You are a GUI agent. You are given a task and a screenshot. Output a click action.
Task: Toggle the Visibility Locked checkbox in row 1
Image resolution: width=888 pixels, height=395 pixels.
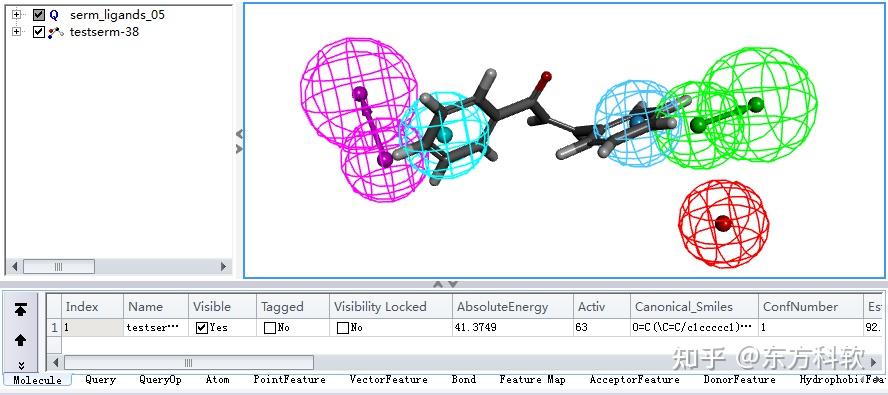click(342, 328)
